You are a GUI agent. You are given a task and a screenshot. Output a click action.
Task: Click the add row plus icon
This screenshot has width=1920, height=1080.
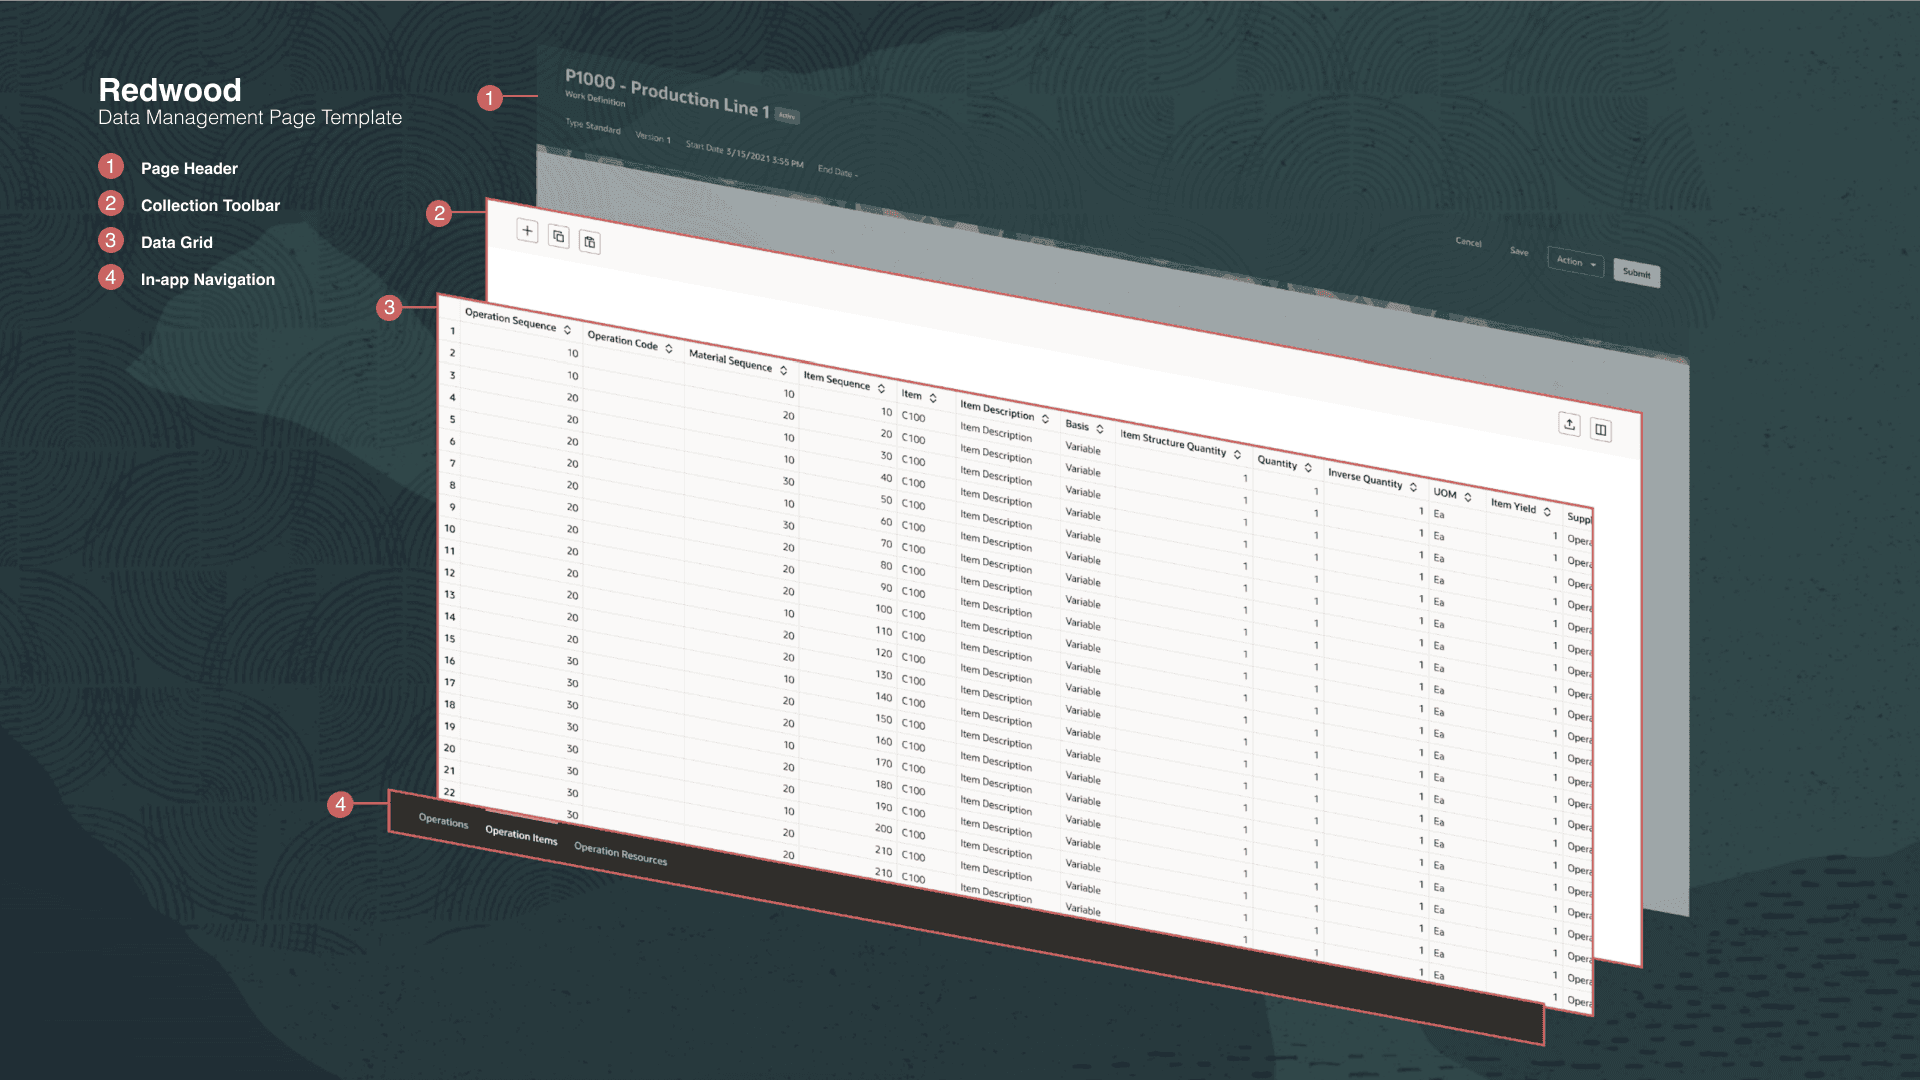(527, 231)
